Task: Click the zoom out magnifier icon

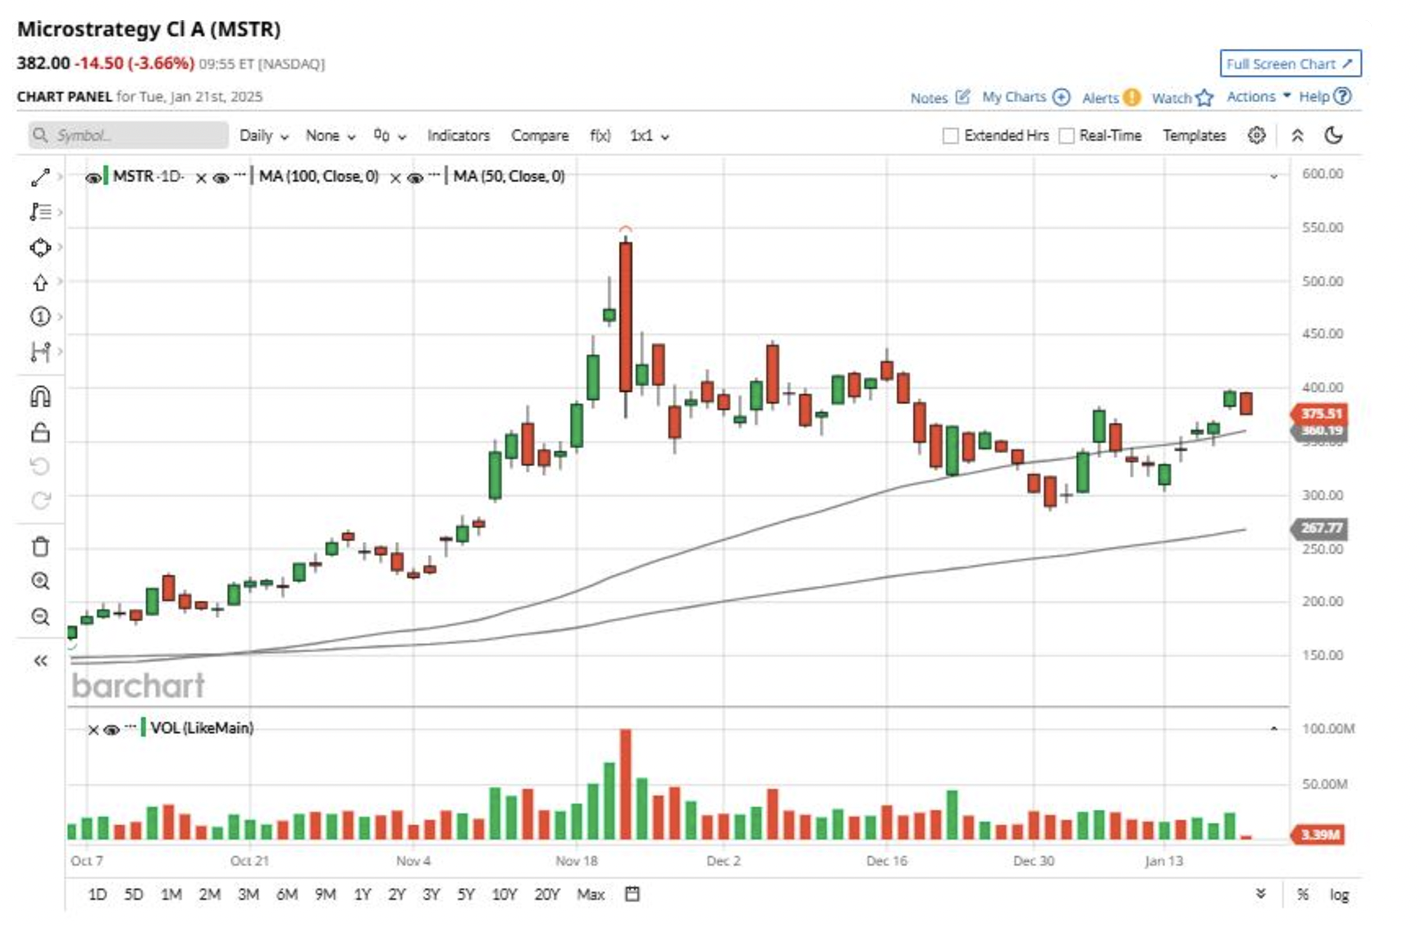Action: pyautogui.click(x=40, y=617)
